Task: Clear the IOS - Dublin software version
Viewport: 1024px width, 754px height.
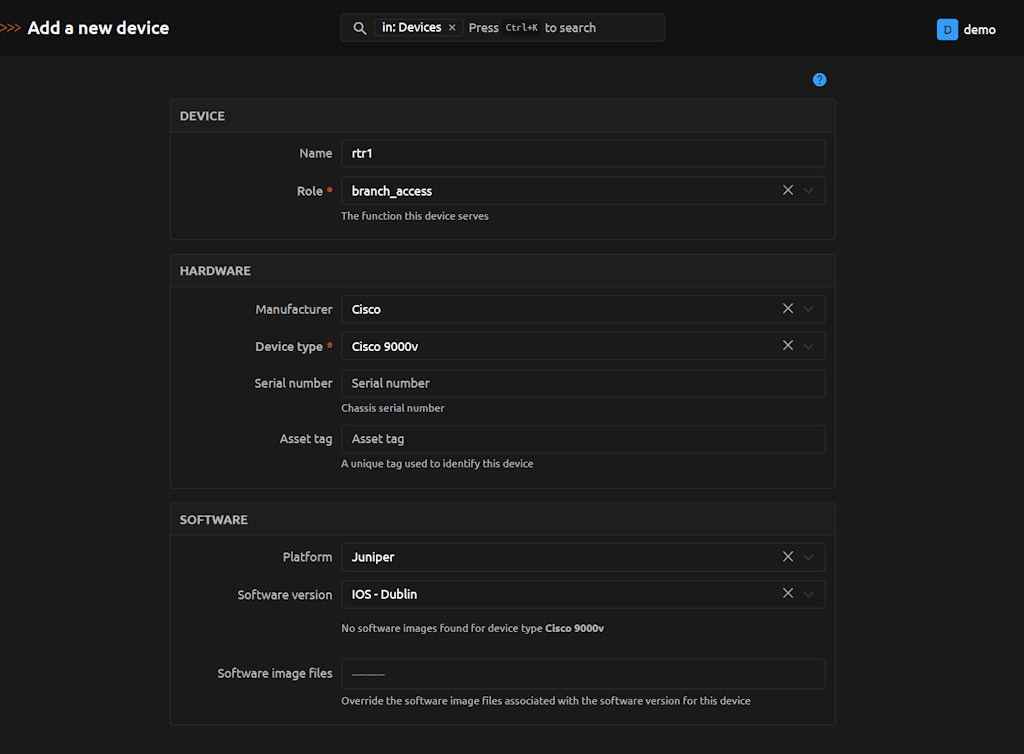Action: pos(788,594)
